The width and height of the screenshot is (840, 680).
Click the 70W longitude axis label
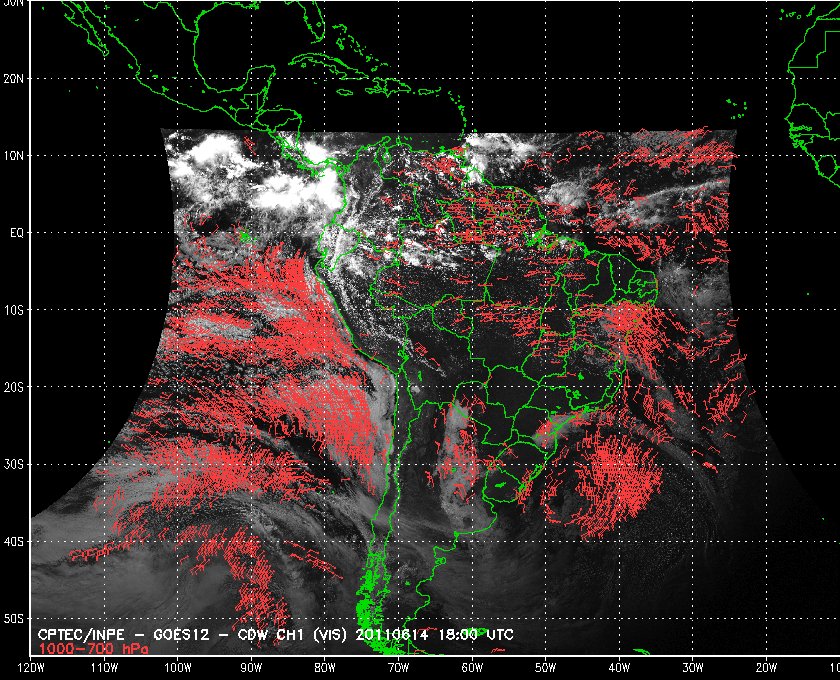[x=399, y=668]
